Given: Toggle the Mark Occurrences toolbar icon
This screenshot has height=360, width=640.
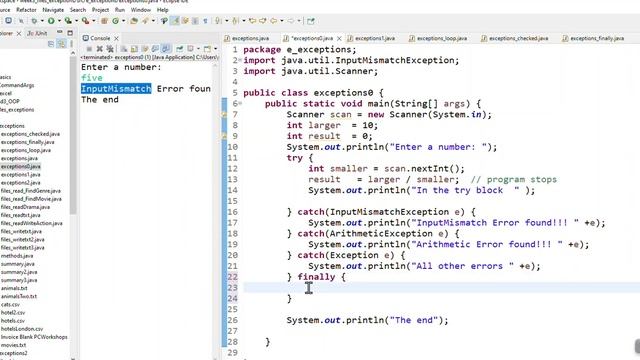Looking at the screenshot, I should 175,21.
